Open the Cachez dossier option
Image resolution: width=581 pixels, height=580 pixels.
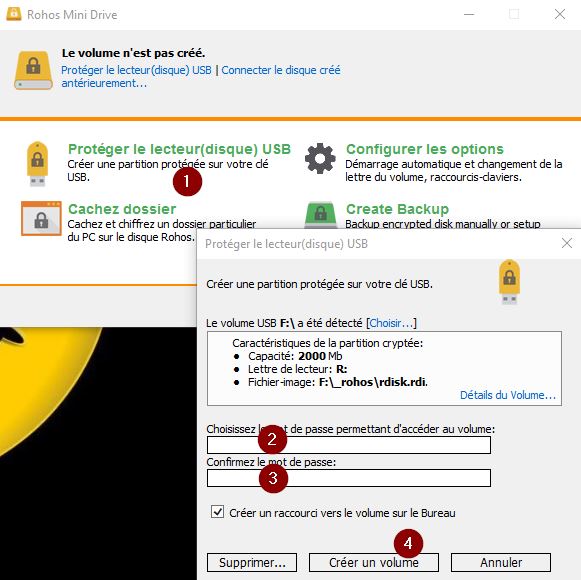[x=122, y=209]
